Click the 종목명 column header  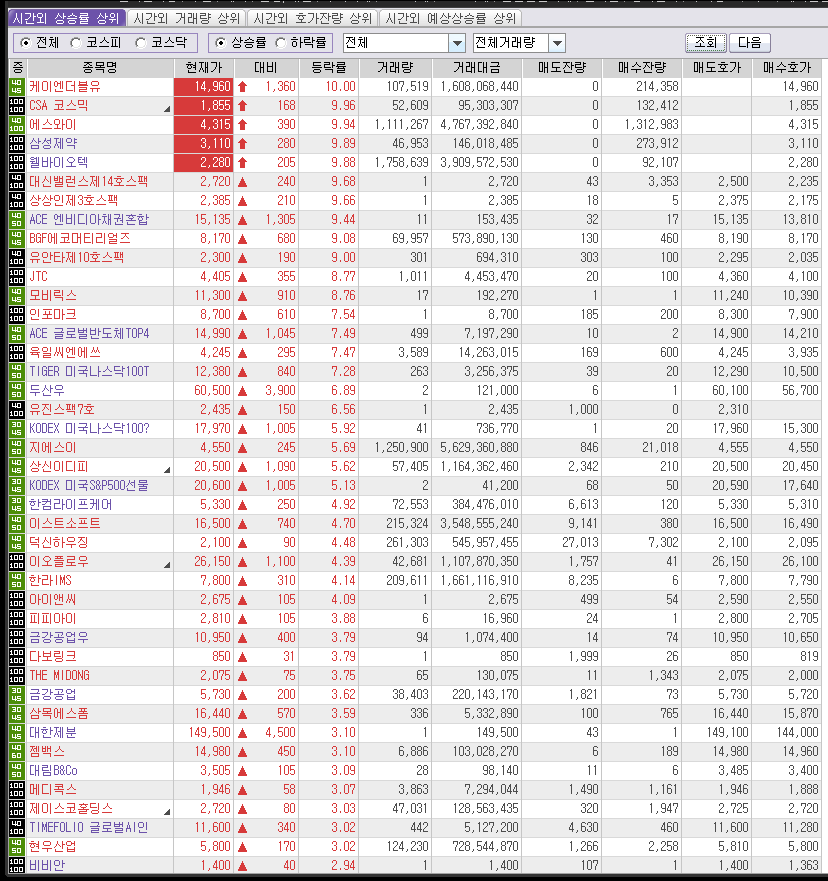(x=100, y=68)
